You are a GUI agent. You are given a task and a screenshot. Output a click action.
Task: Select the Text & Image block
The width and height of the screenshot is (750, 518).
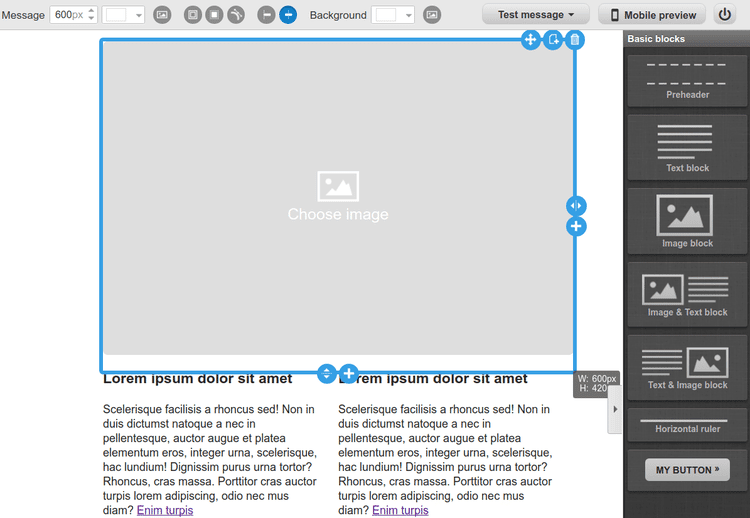[687, 367]
